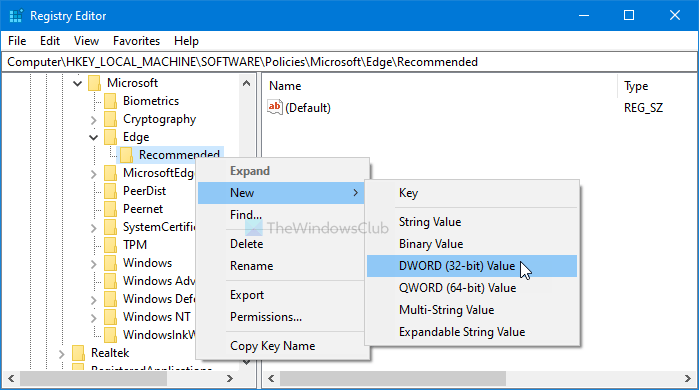The height and width of the screenshot is (390, 700).
Task: Click values pane horizontal scrollbar thumb
Action: [x=393, y=379]
